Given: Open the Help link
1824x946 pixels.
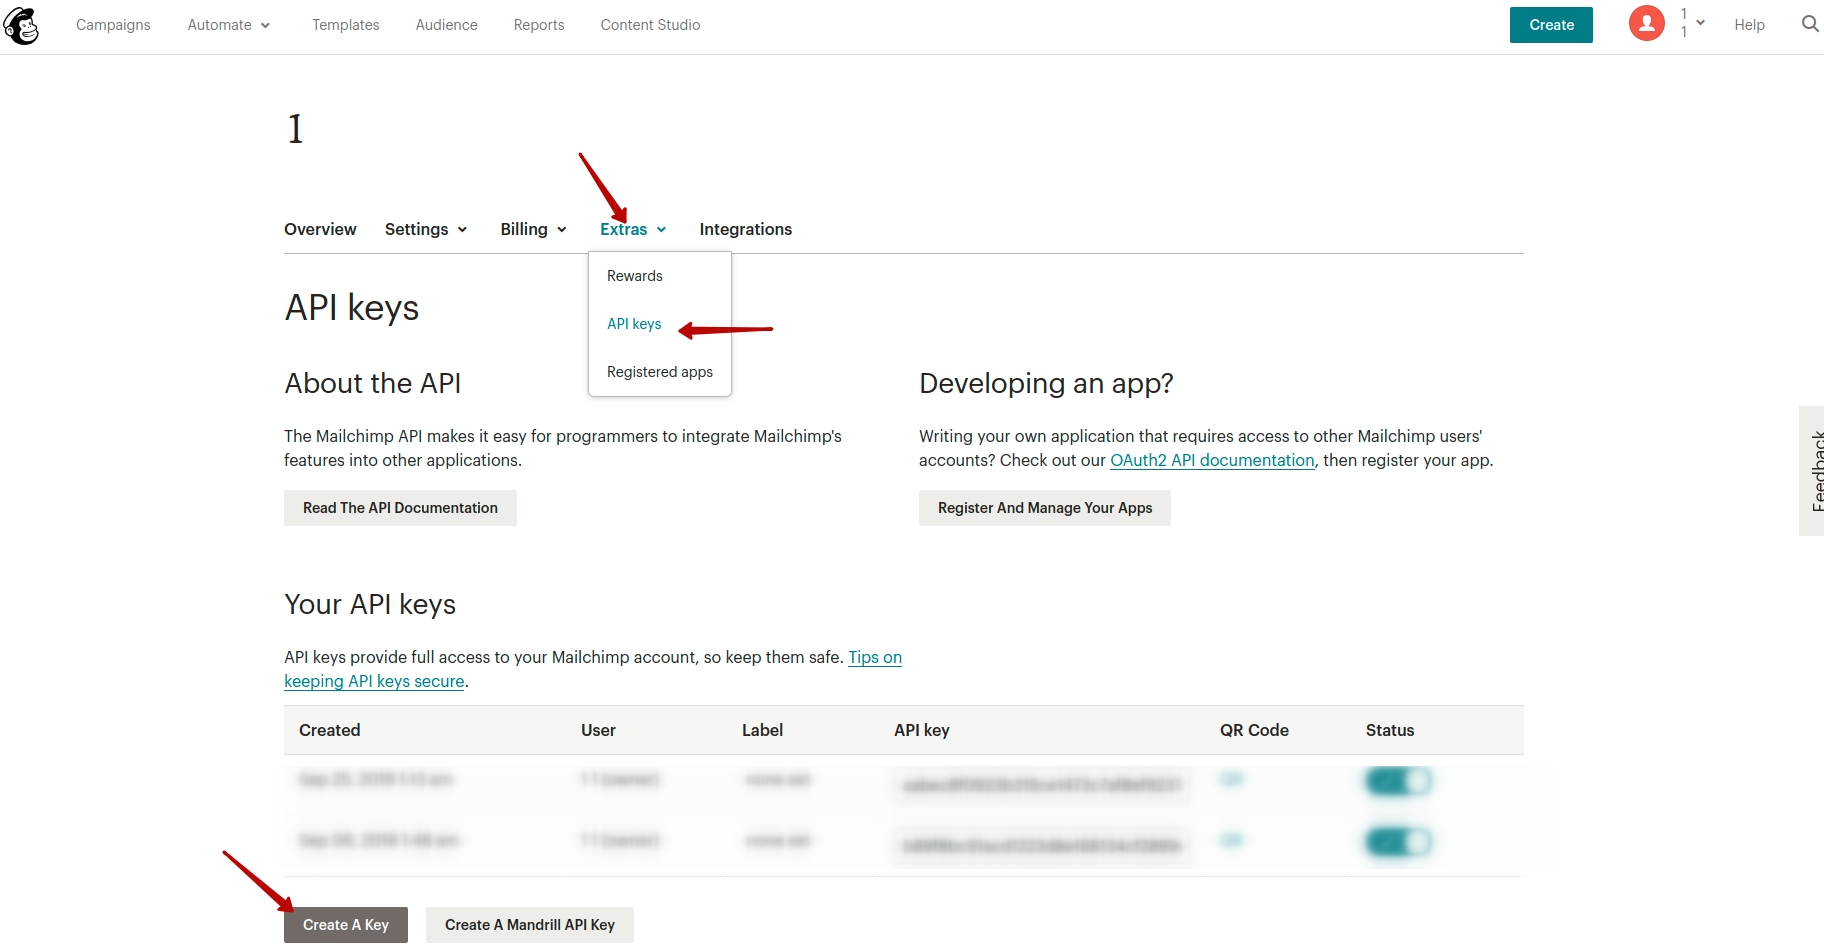Looking at the screenshot, I should coord(1749,25).
